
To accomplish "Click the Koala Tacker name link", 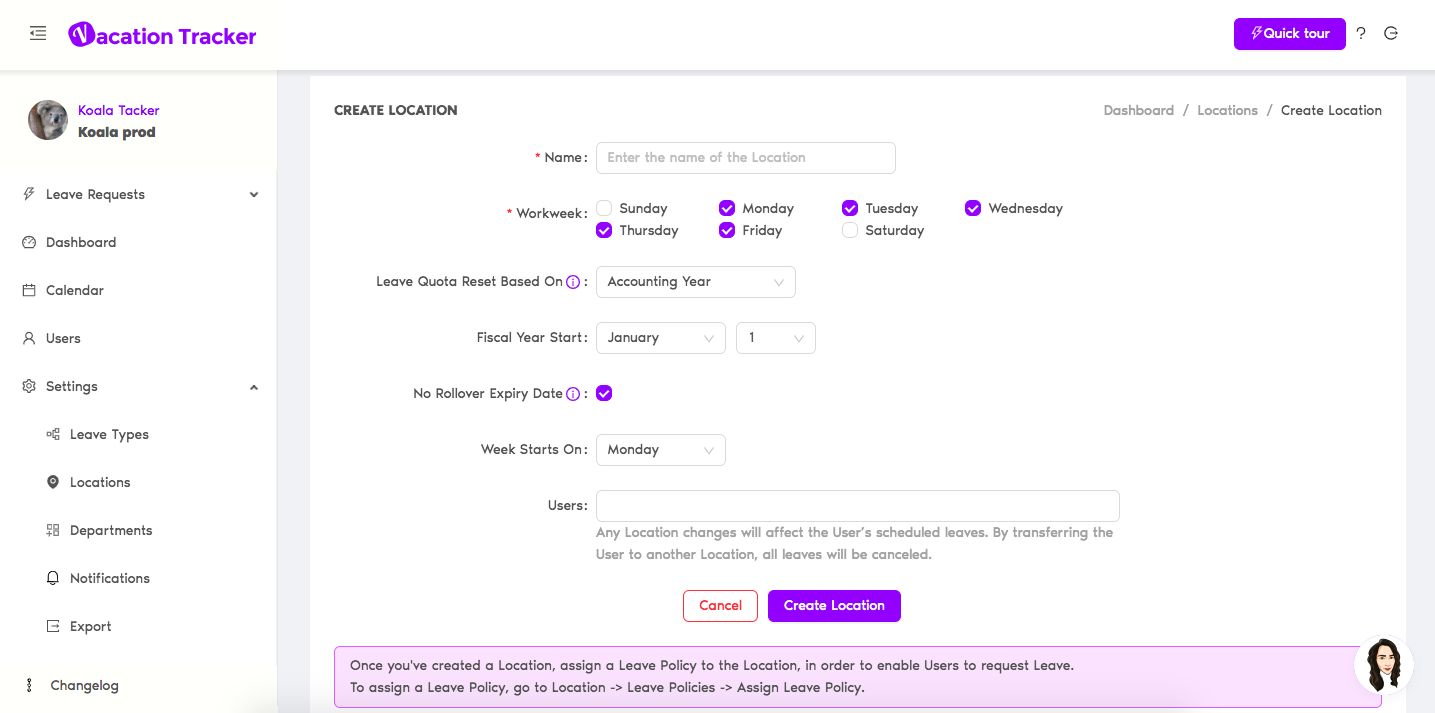I will [x=119, y=110].
